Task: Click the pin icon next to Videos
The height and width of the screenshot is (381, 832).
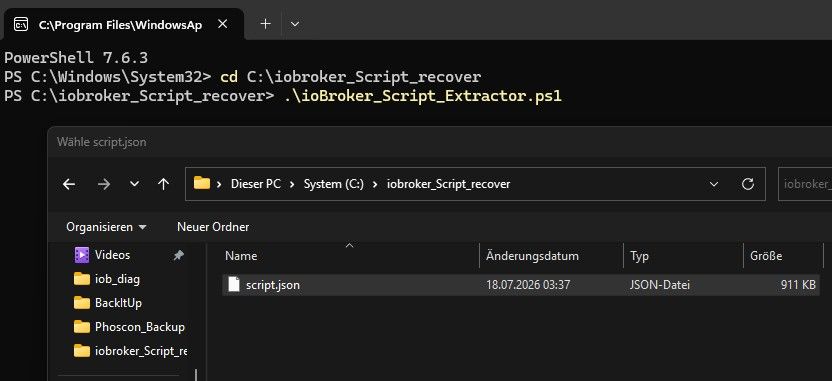Action: 179,255
